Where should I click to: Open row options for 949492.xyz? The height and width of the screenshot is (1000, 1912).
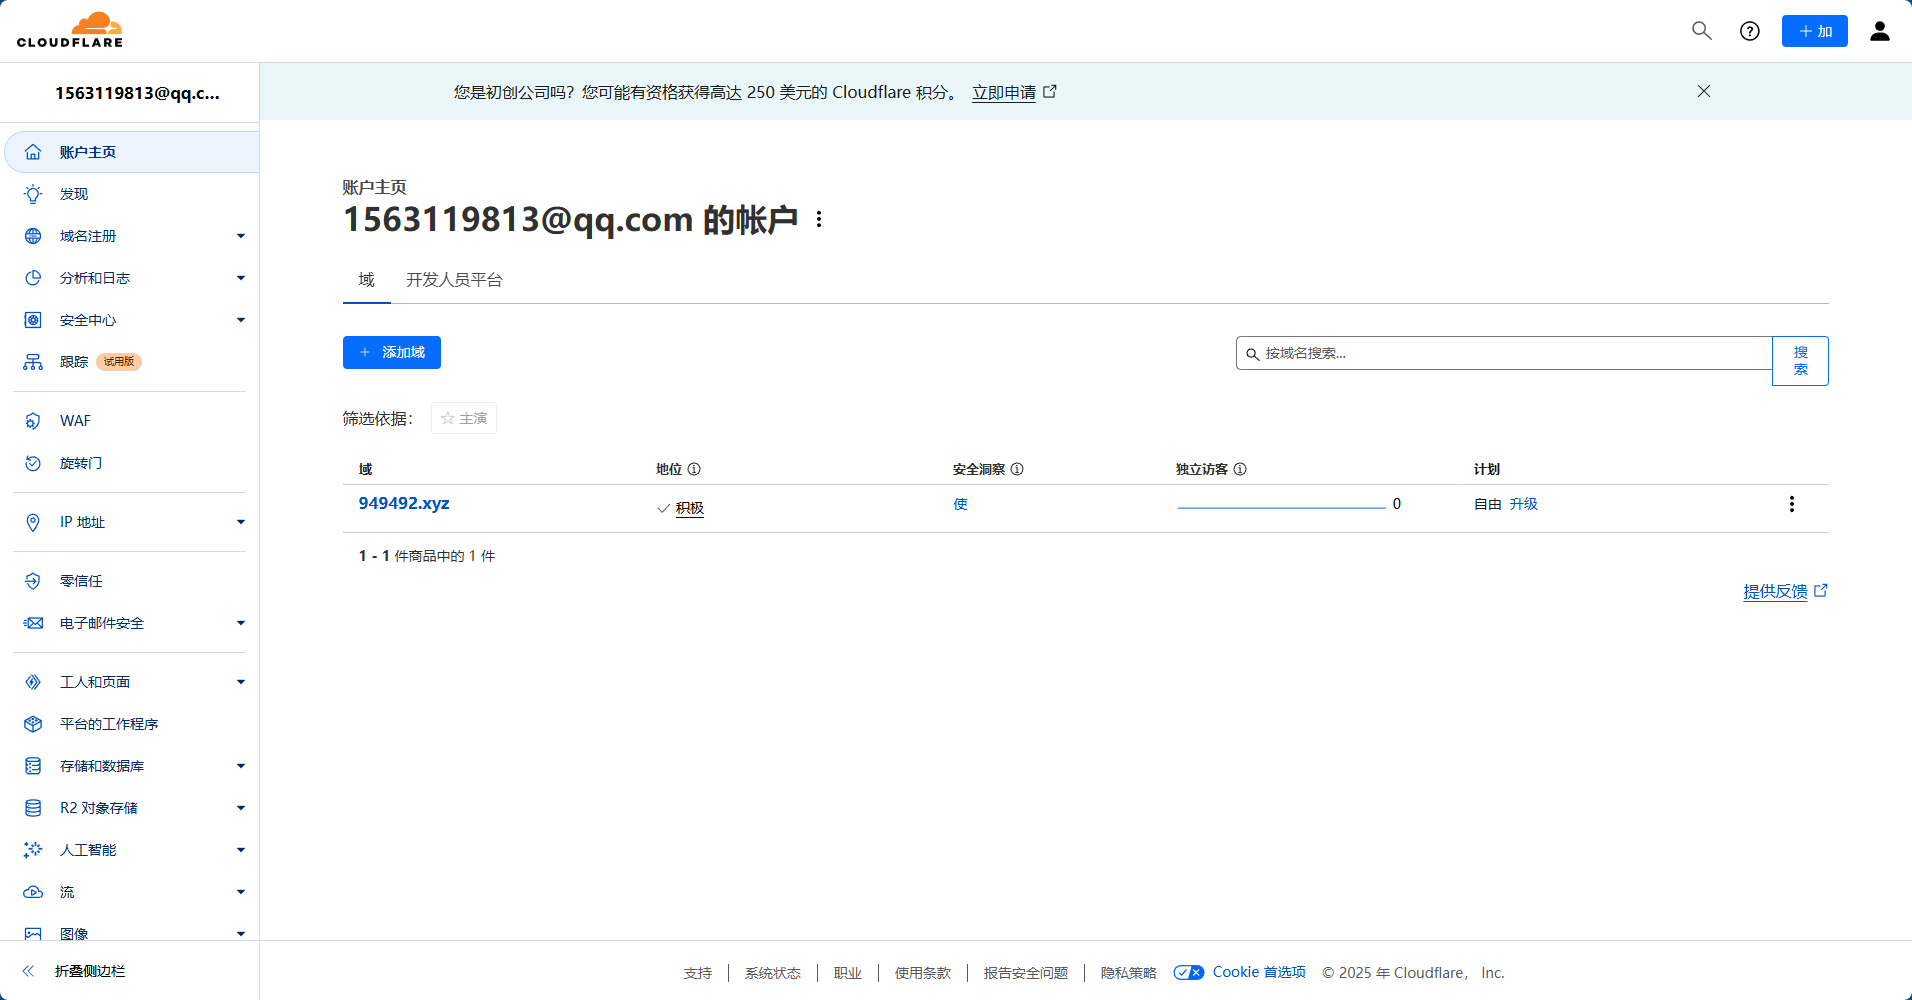1792,504
